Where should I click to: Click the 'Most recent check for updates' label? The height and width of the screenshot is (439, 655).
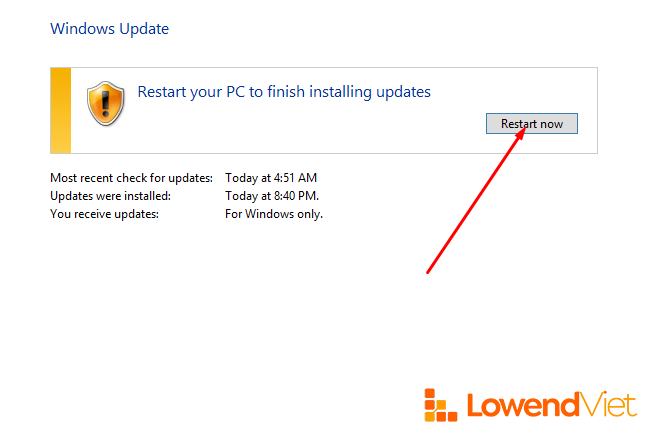coord(131,178)
